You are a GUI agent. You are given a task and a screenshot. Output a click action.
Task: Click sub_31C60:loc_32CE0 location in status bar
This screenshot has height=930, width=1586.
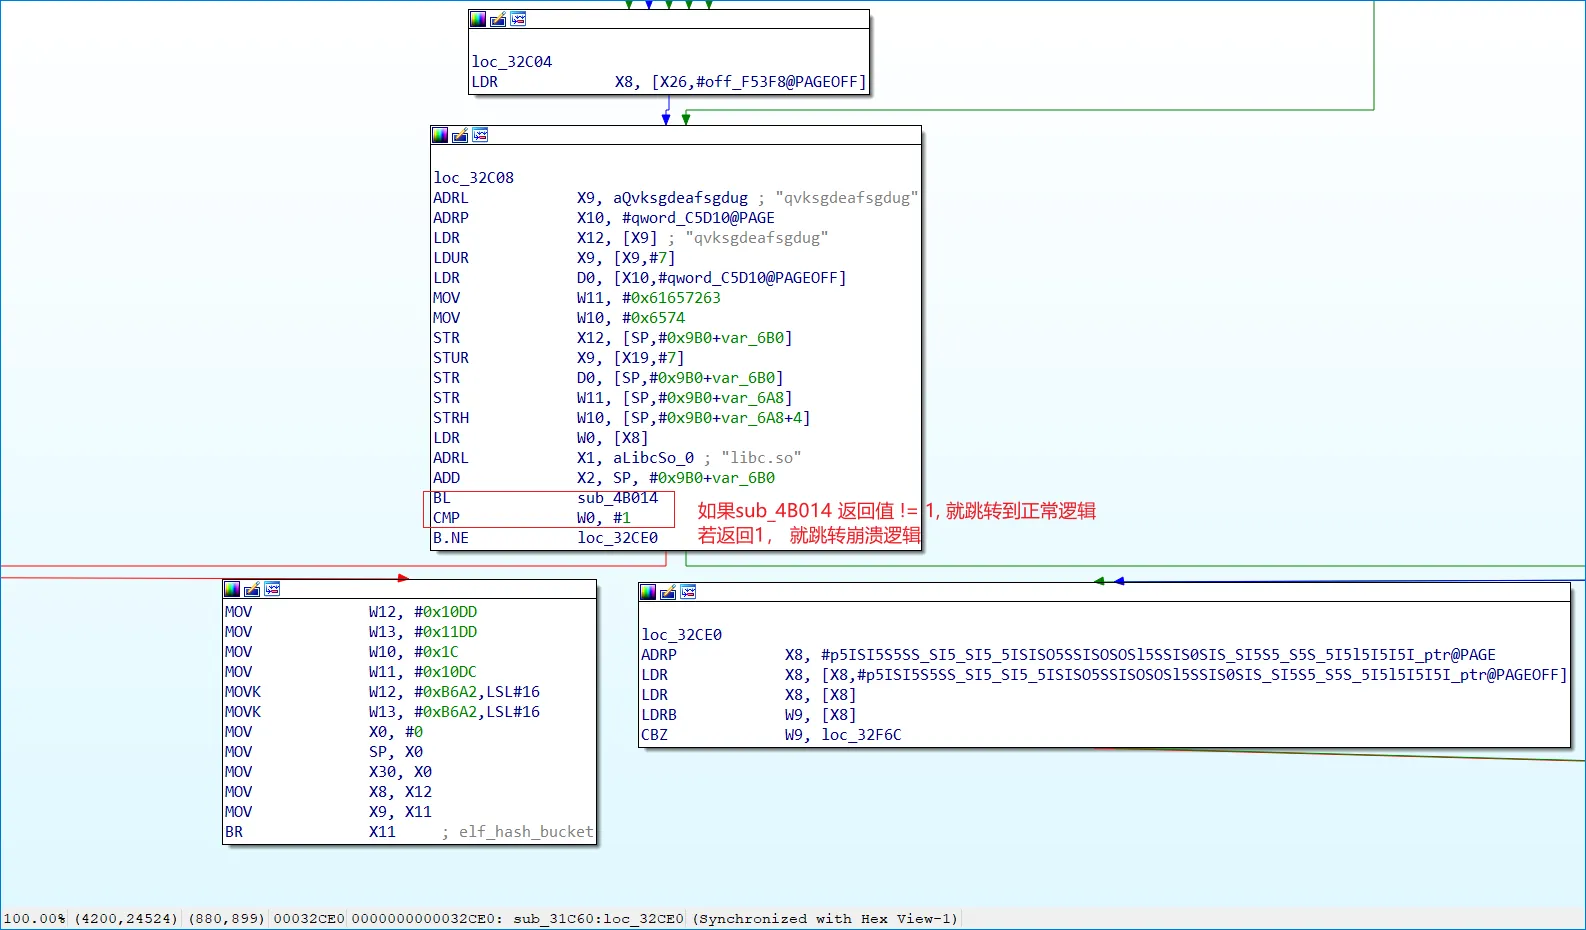click(599, 919)
